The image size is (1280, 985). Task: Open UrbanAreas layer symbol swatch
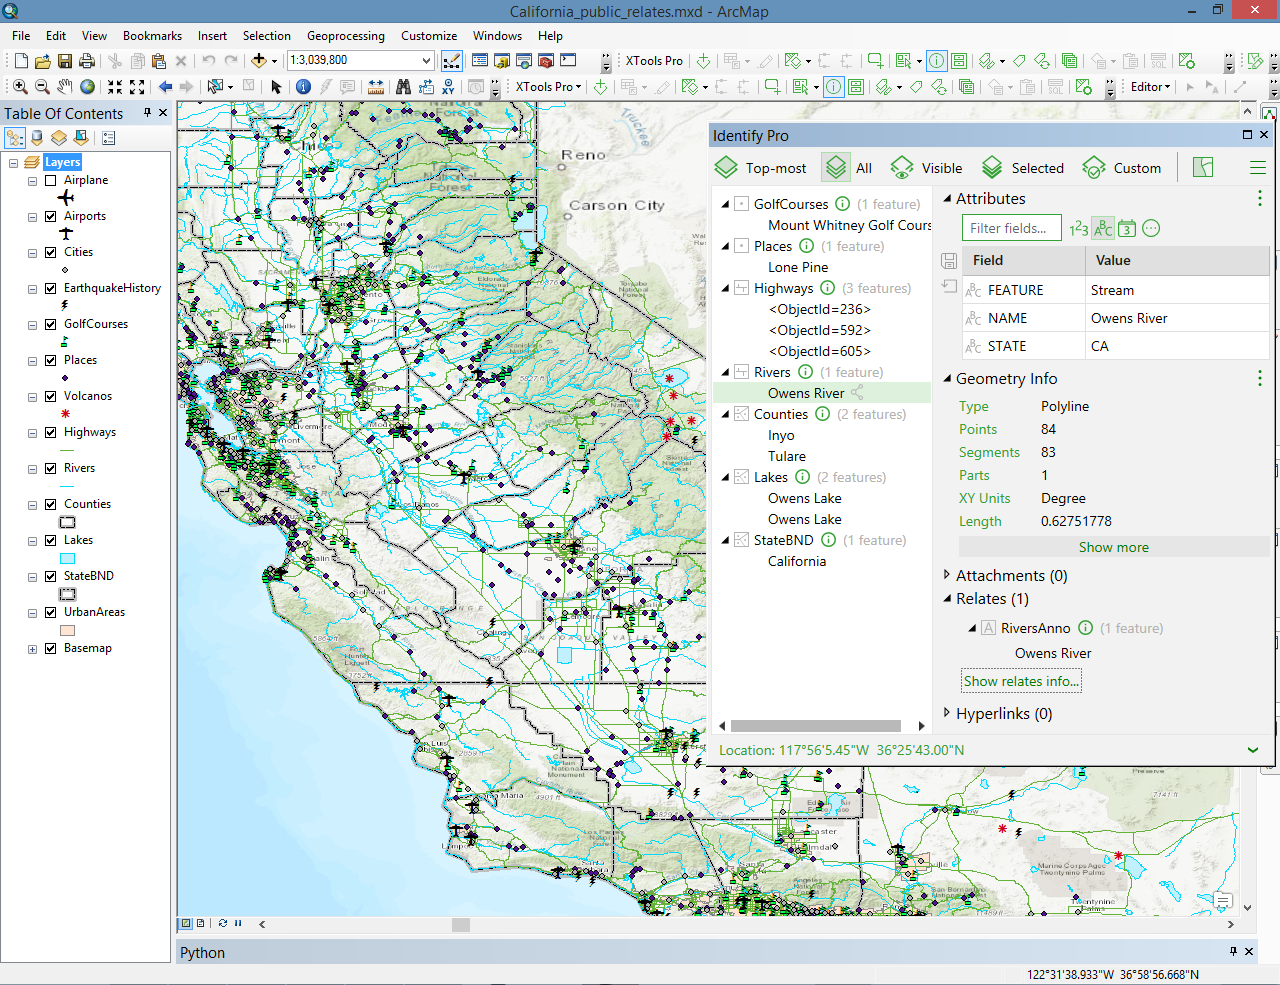tap(67, 630)
